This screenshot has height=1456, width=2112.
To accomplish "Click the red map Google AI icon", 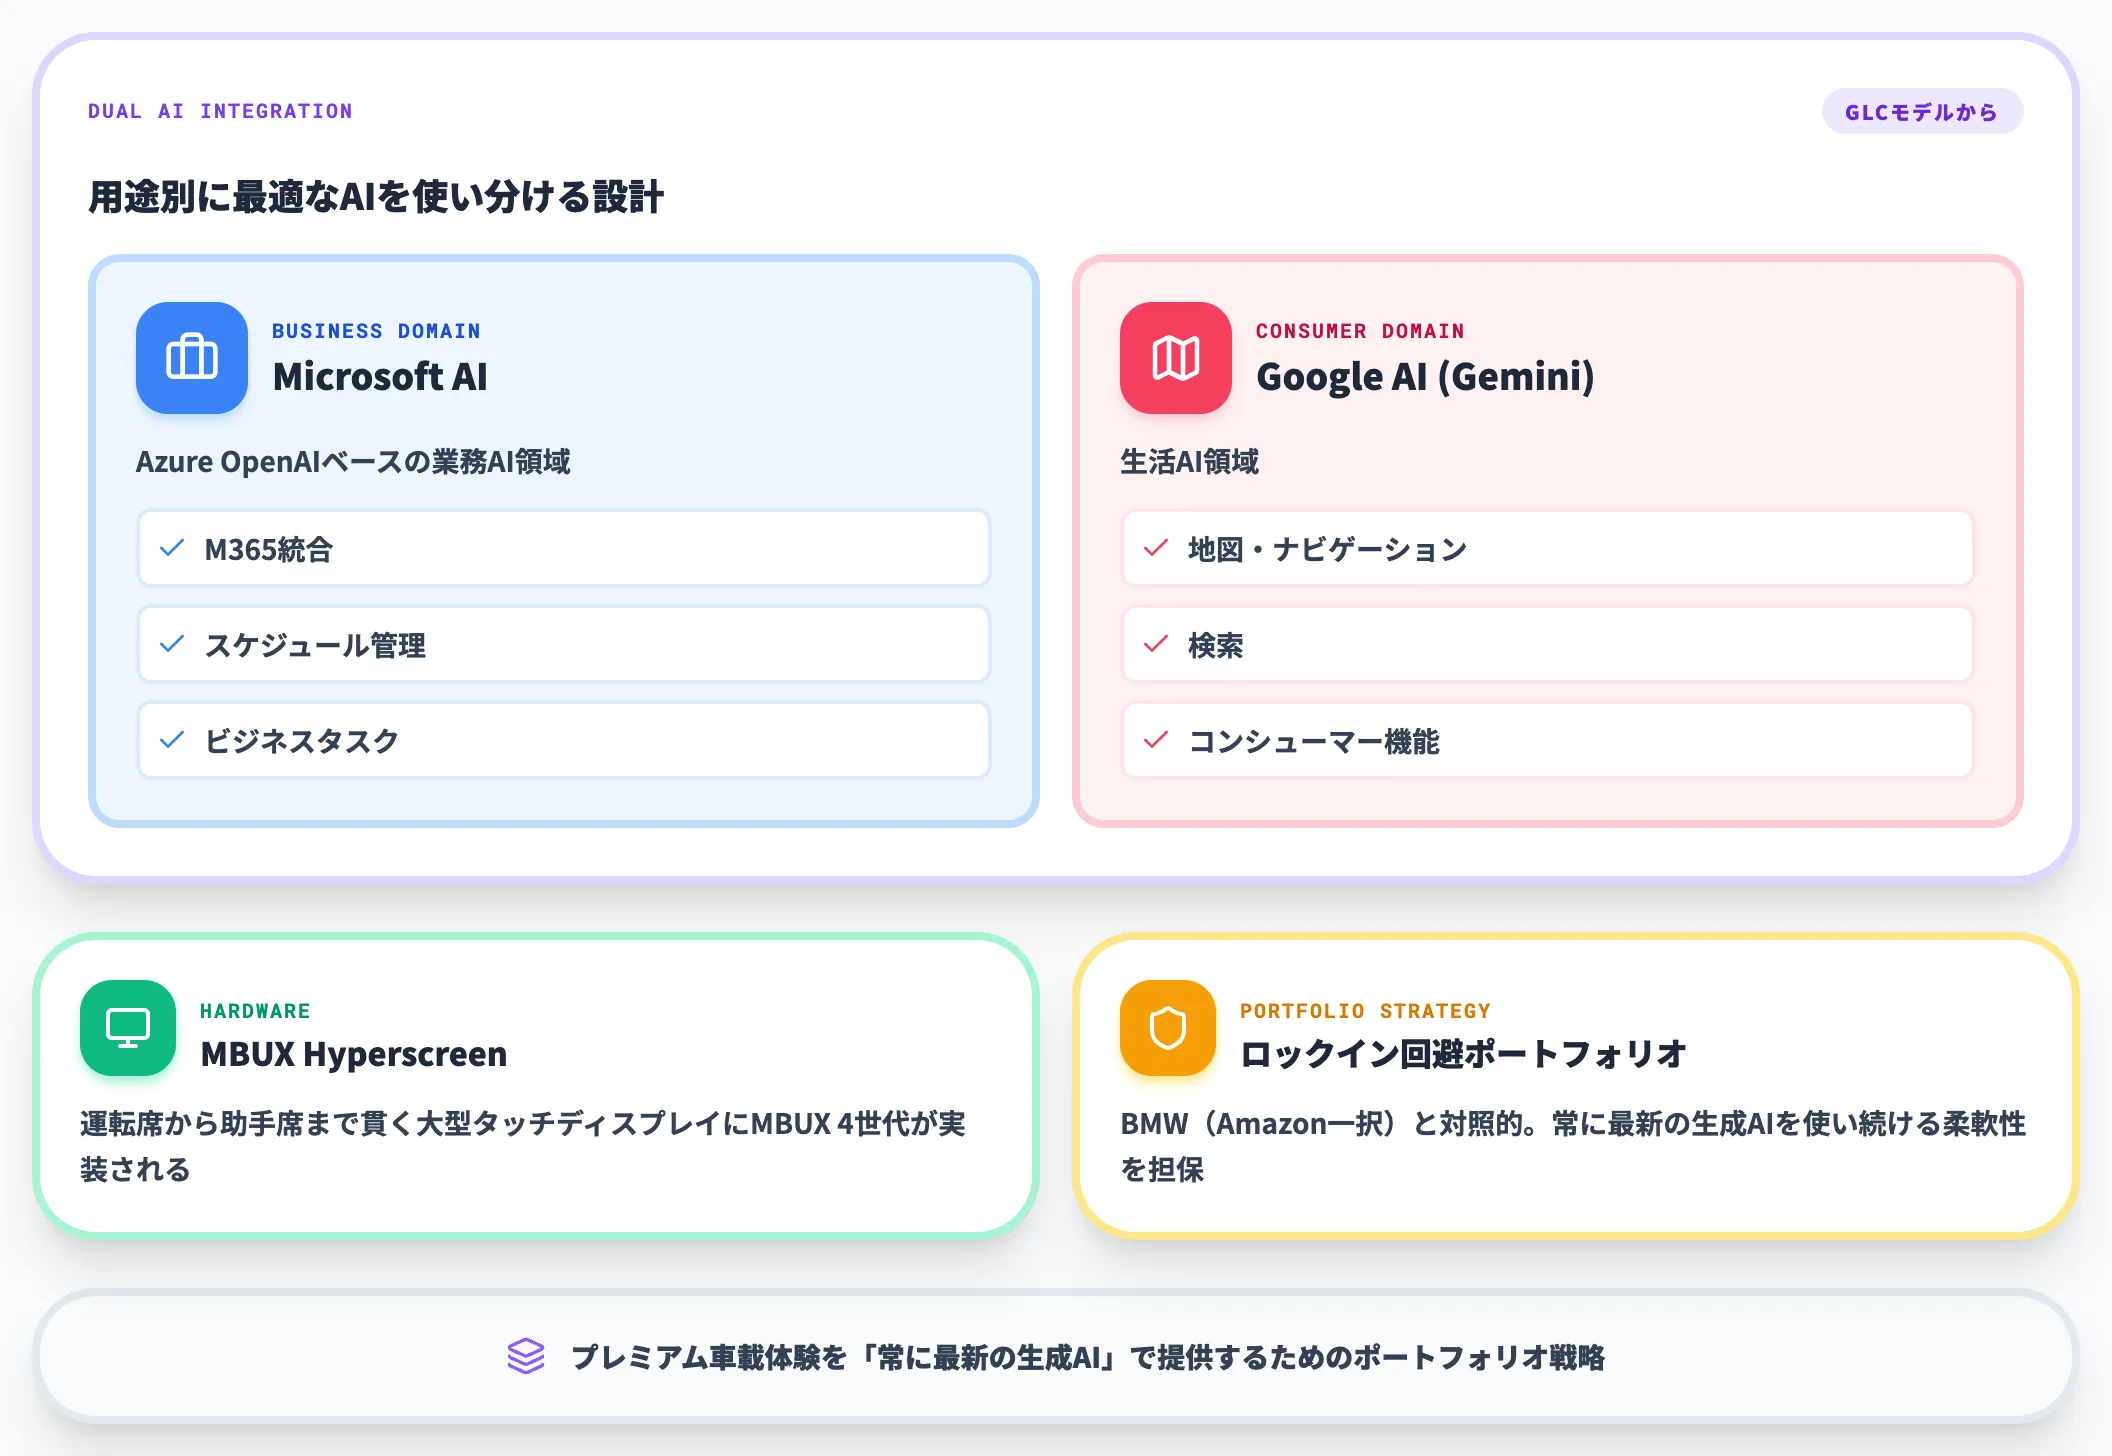I will (x=1176, y=358).
